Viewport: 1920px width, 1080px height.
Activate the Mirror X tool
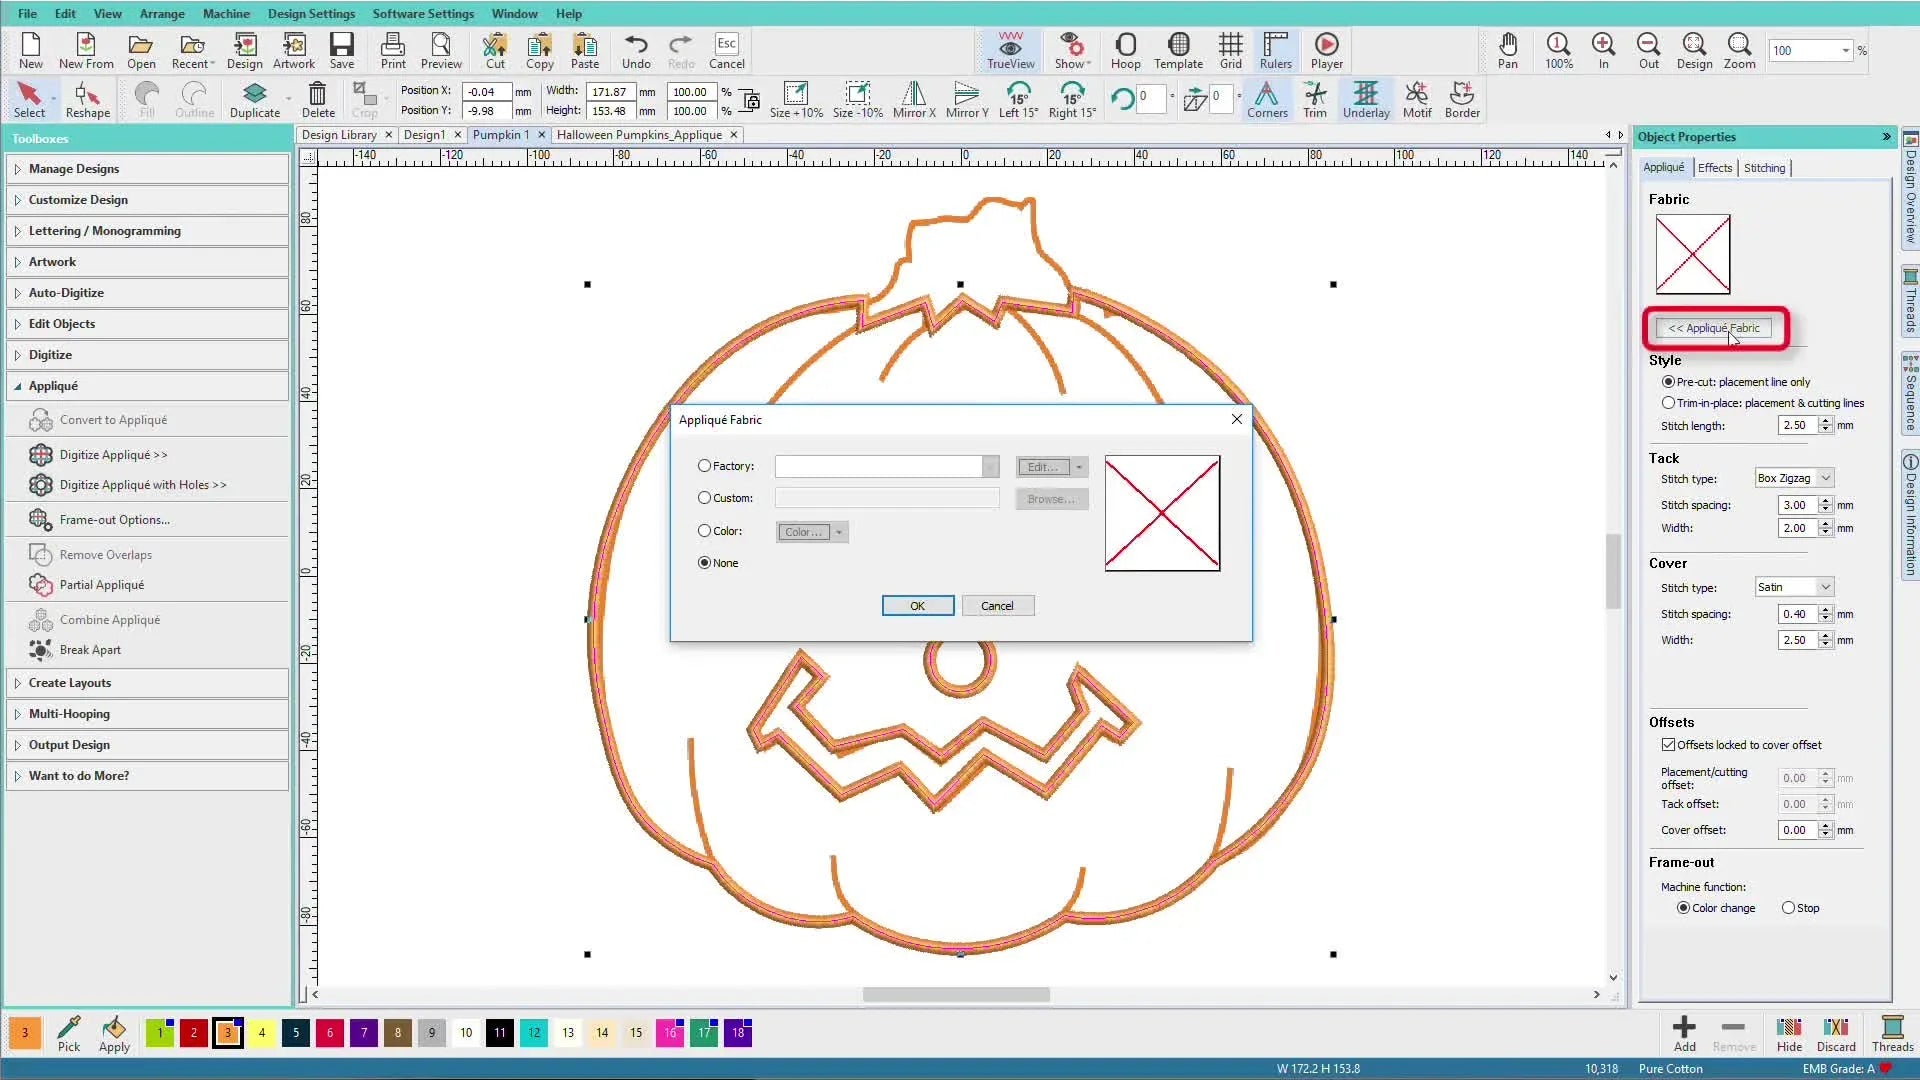pyautogui.click(x=913, y=99)
